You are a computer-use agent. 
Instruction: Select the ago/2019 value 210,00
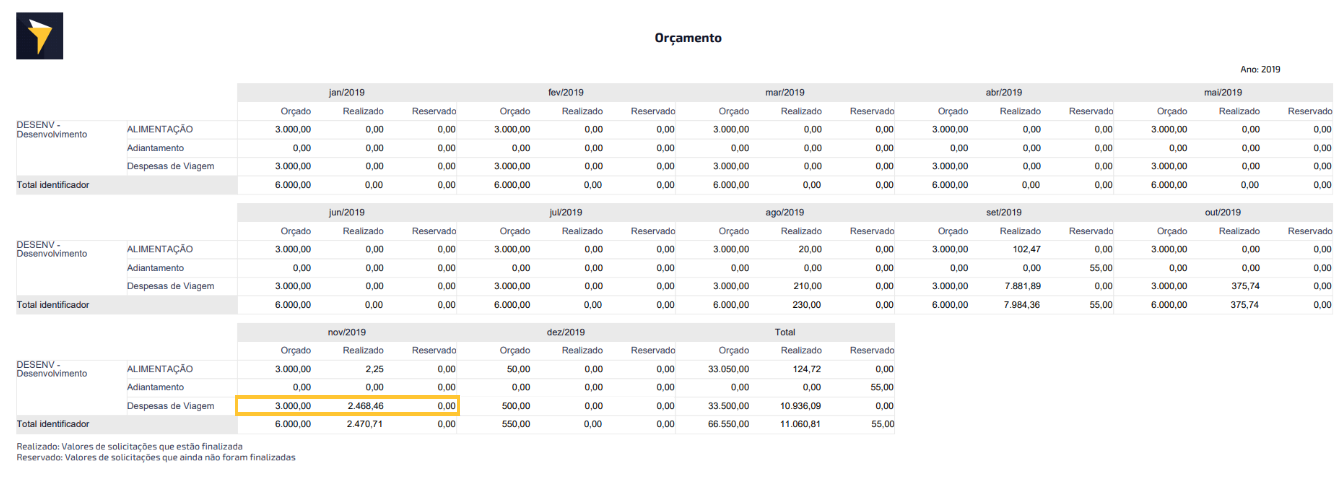pos(808,286)
